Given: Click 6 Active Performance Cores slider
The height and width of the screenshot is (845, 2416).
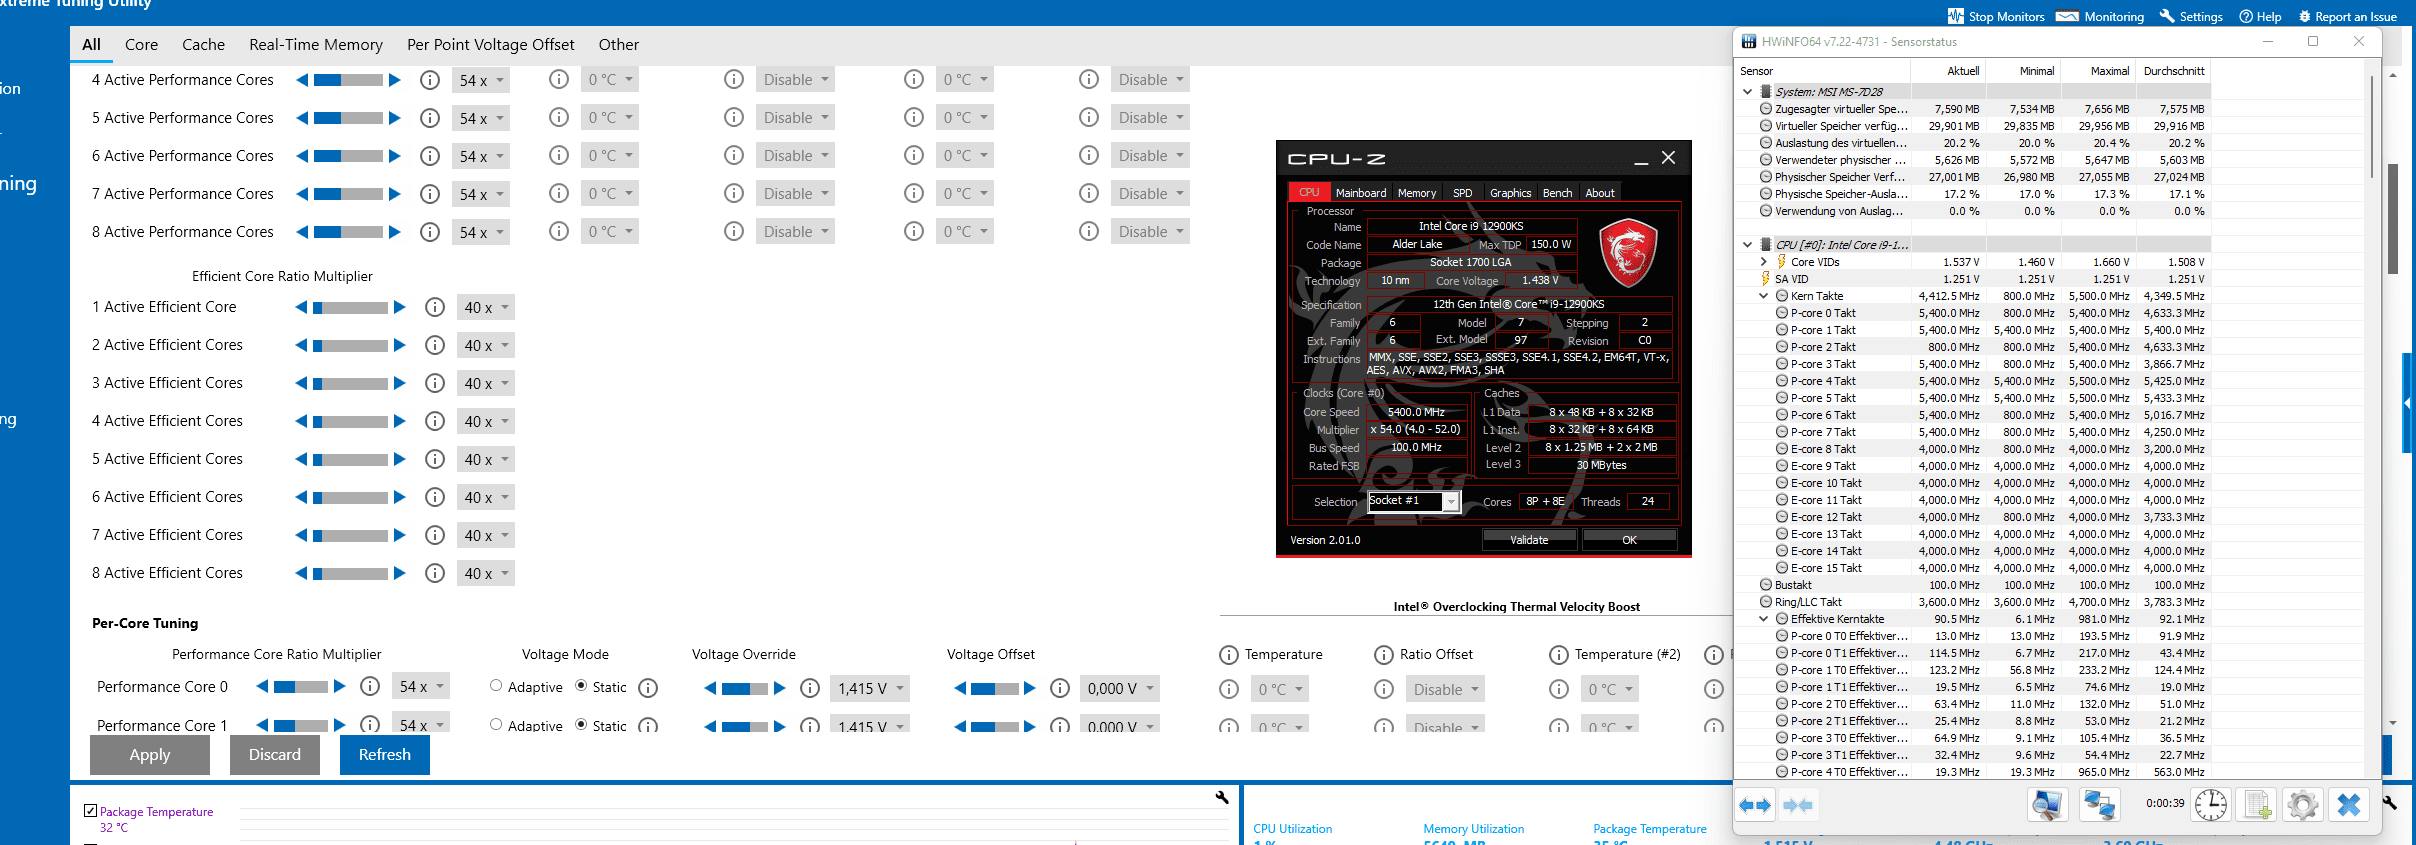Looking at the screenshot, I should click(x=348, y=156).
